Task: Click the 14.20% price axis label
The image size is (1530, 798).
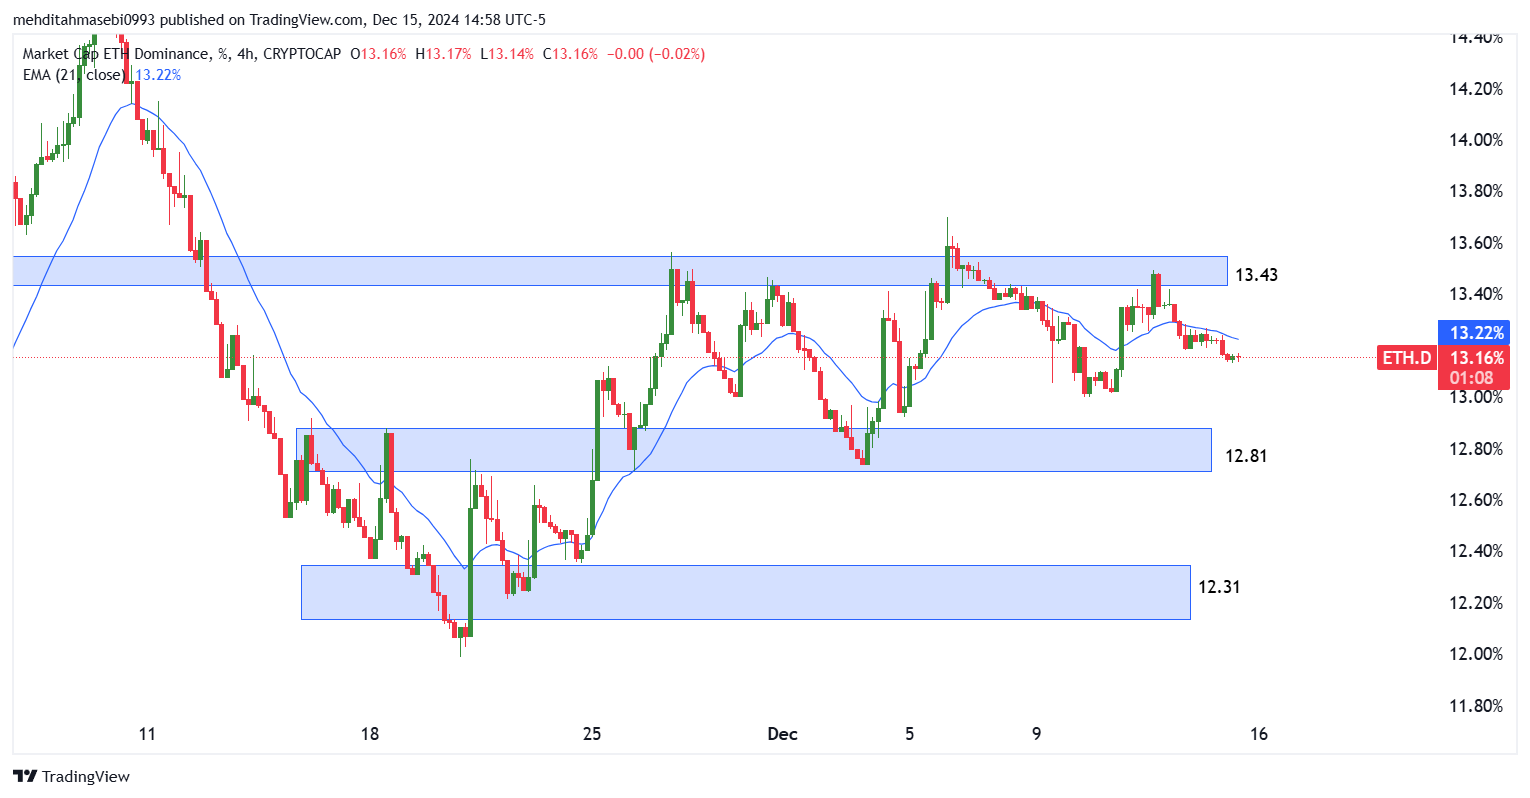Action: [1476, 89]
